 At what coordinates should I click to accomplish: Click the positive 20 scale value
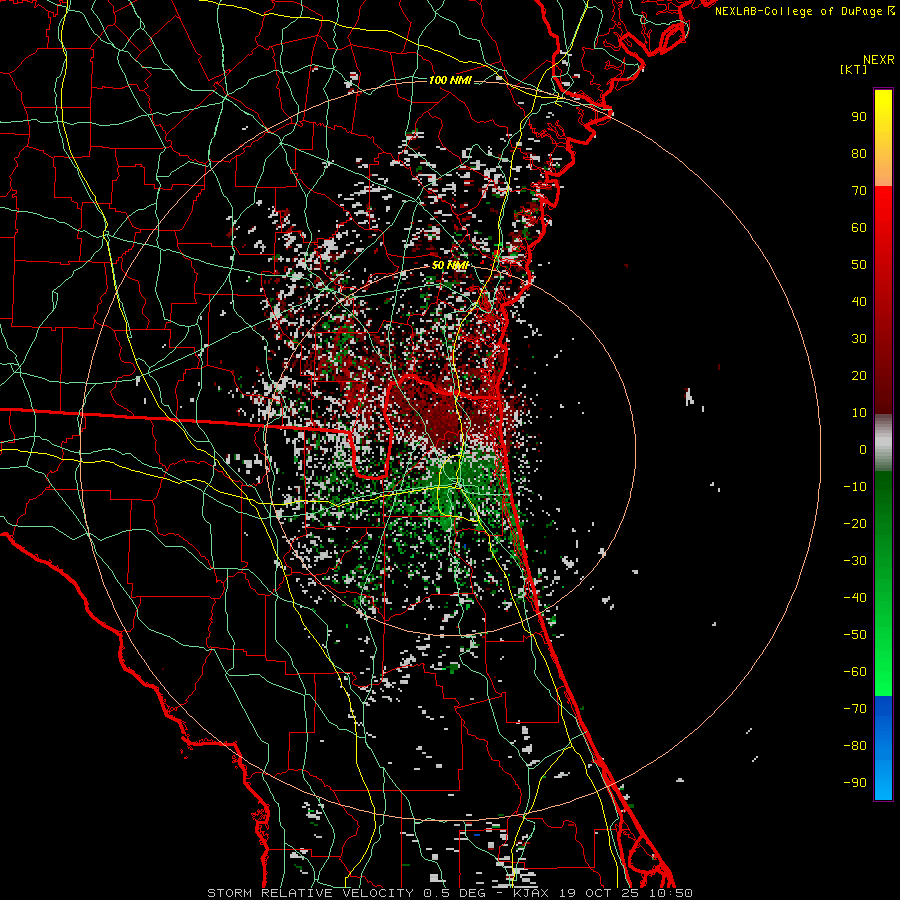[859, 375]
